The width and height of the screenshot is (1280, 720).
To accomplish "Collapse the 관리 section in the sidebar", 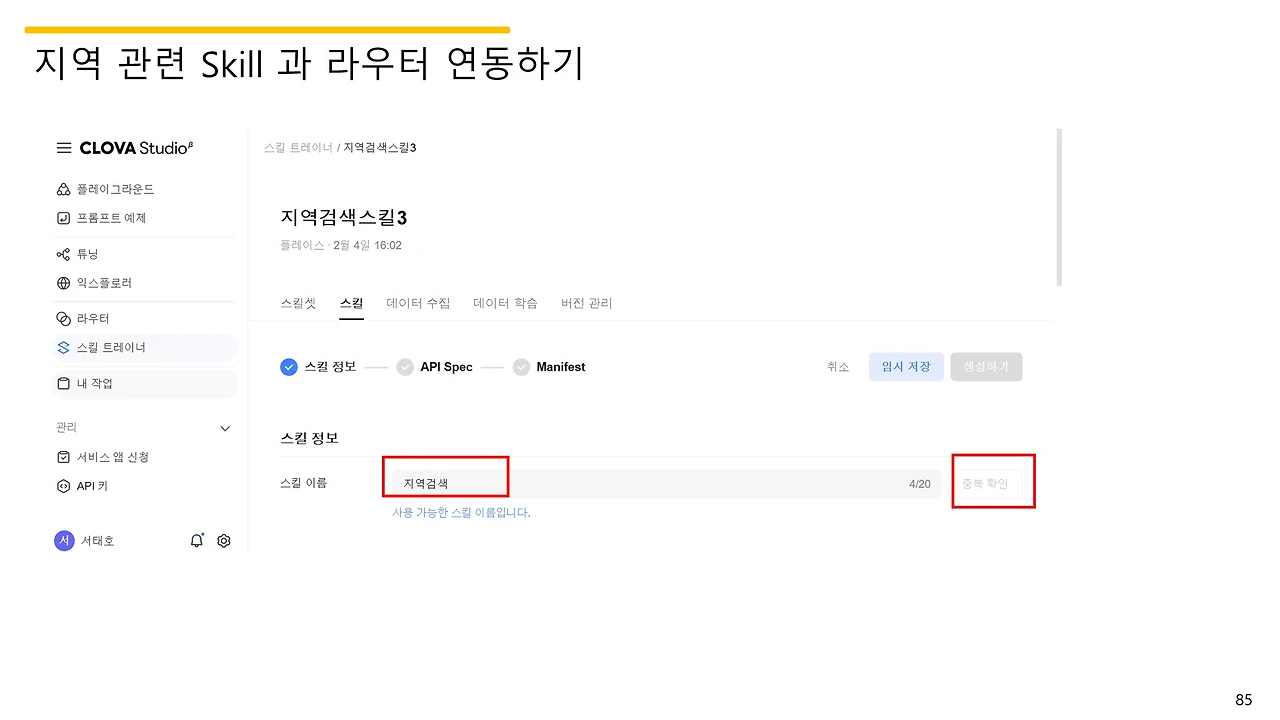I will (x=225, y=428).
